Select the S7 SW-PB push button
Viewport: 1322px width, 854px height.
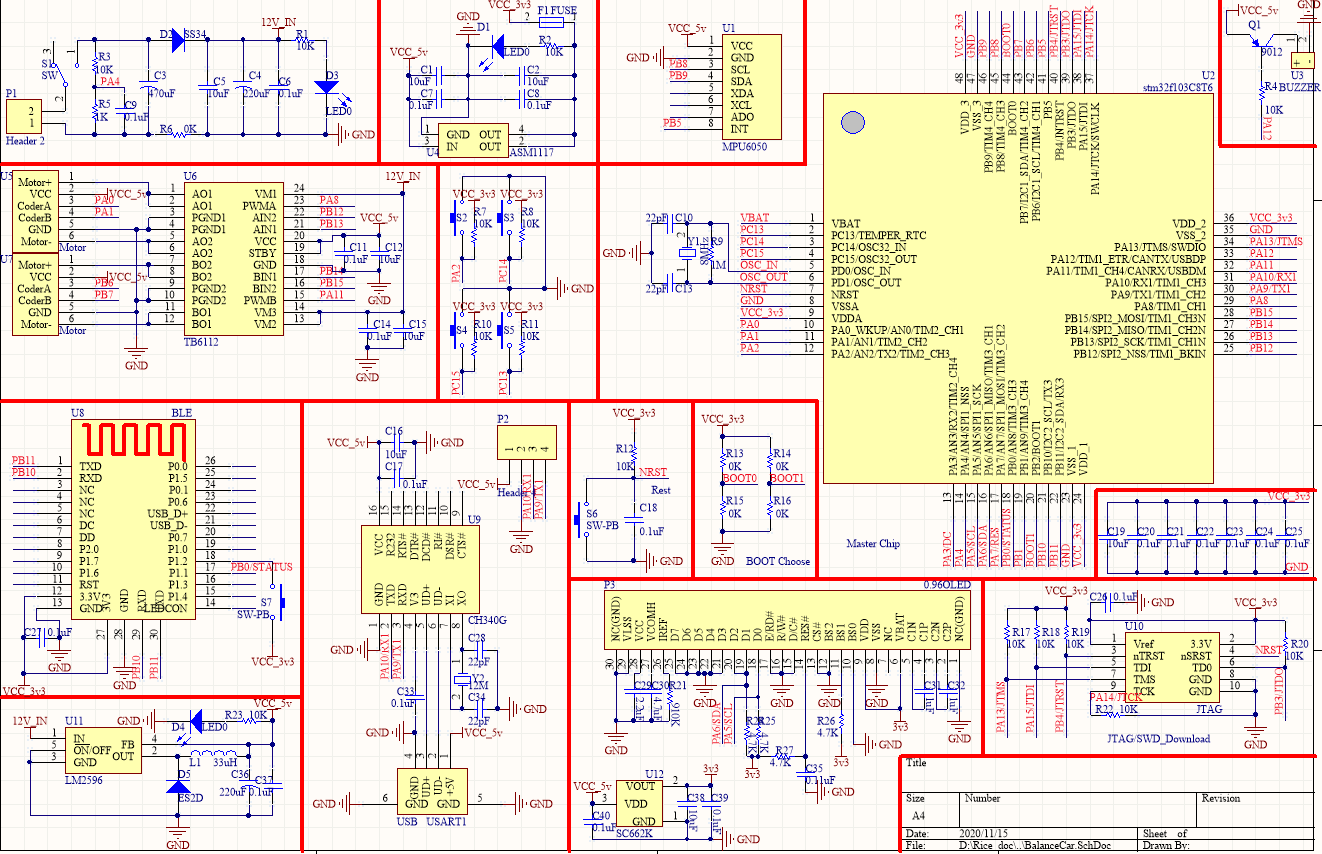[x=279, y=603]
